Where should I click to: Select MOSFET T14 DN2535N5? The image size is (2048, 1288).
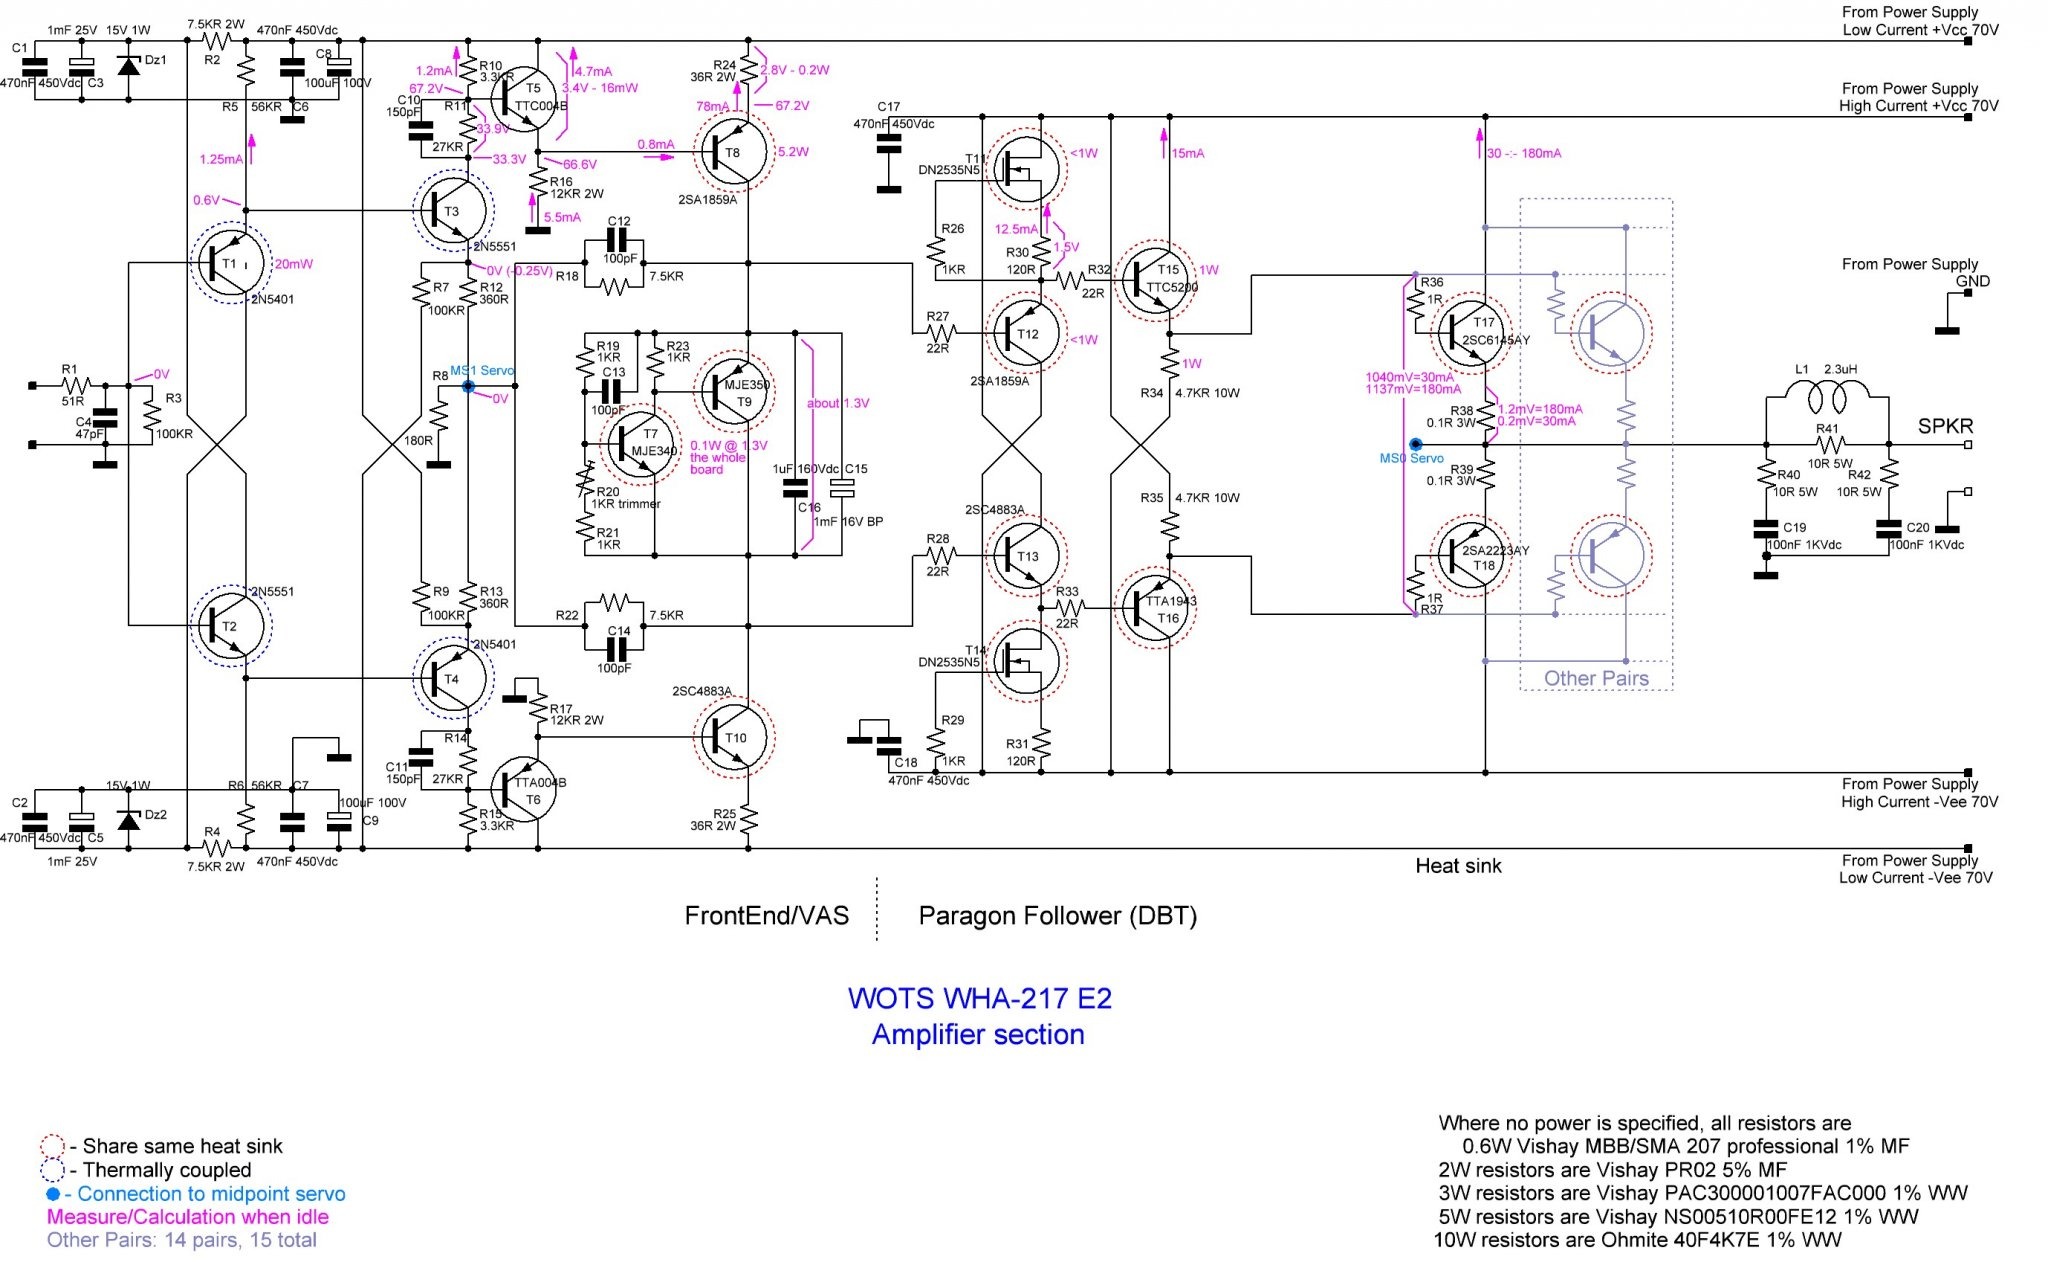pos(1027,660)
